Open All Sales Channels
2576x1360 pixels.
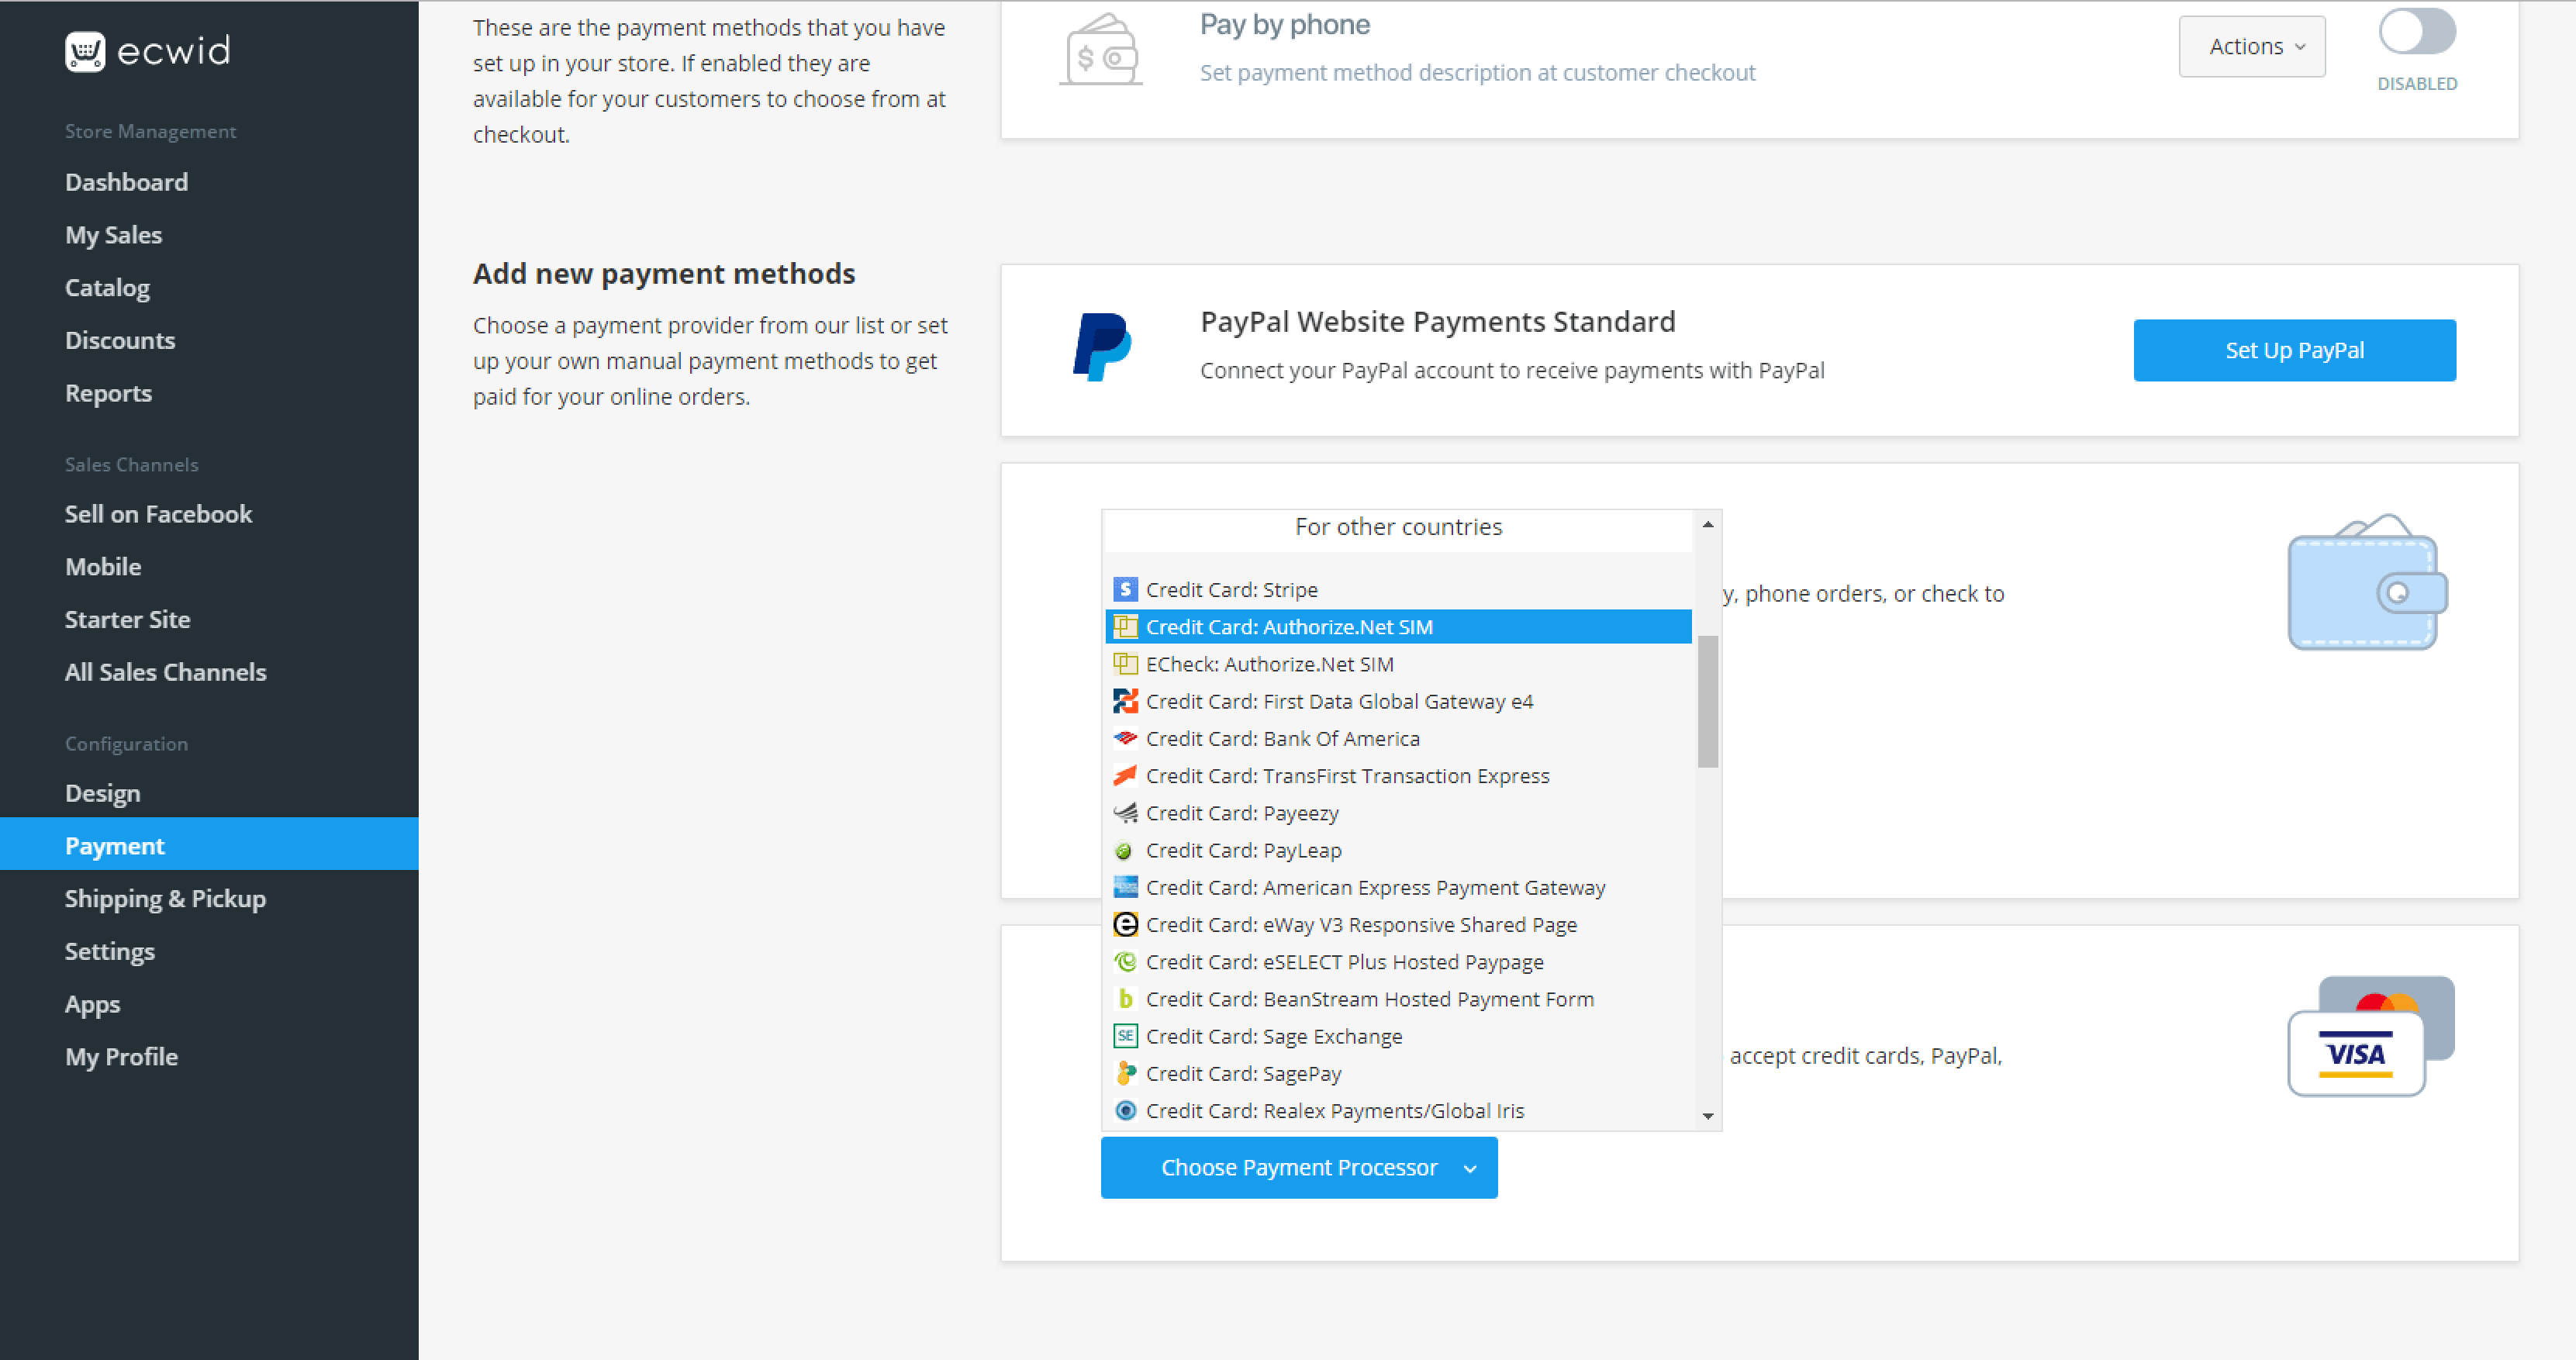coord(165,672)
